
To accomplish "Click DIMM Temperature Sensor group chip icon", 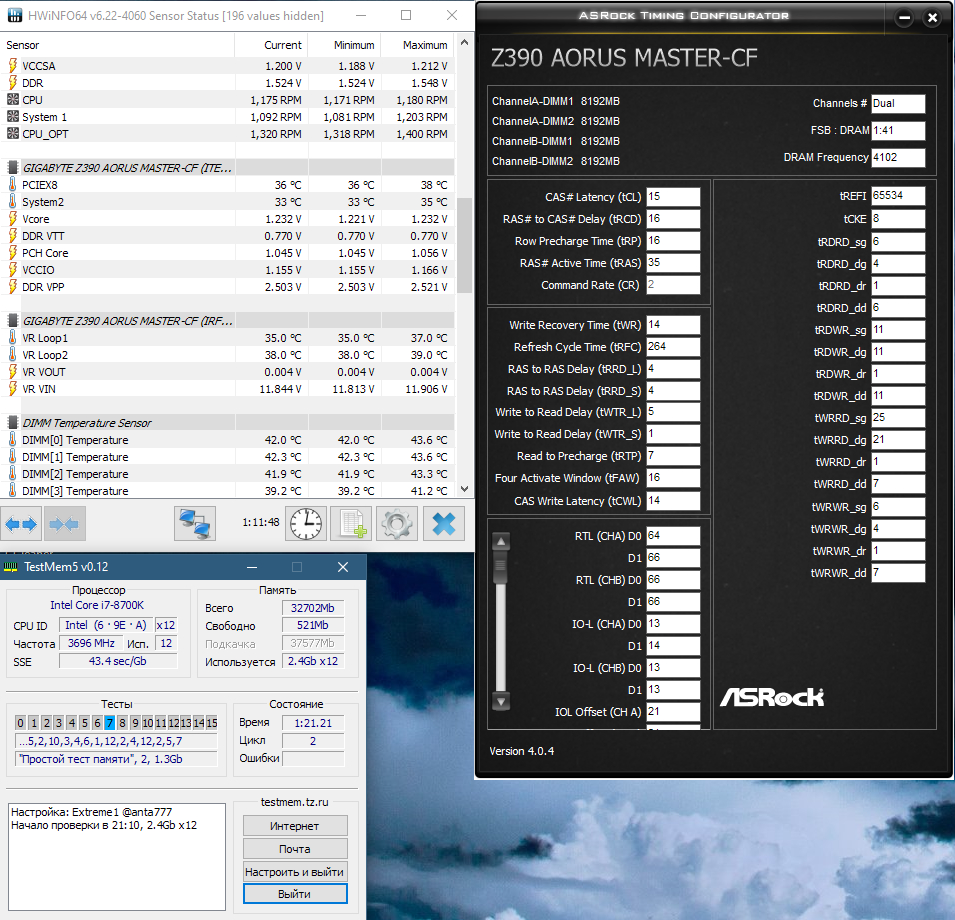I will pos(12,423).
